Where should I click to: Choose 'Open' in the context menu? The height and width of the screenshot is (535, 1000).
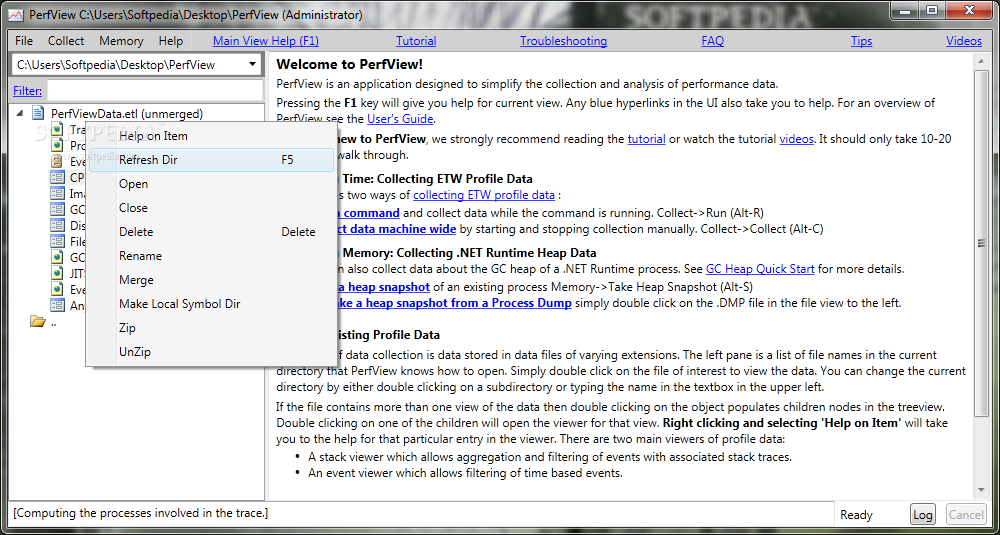point(211,184)
